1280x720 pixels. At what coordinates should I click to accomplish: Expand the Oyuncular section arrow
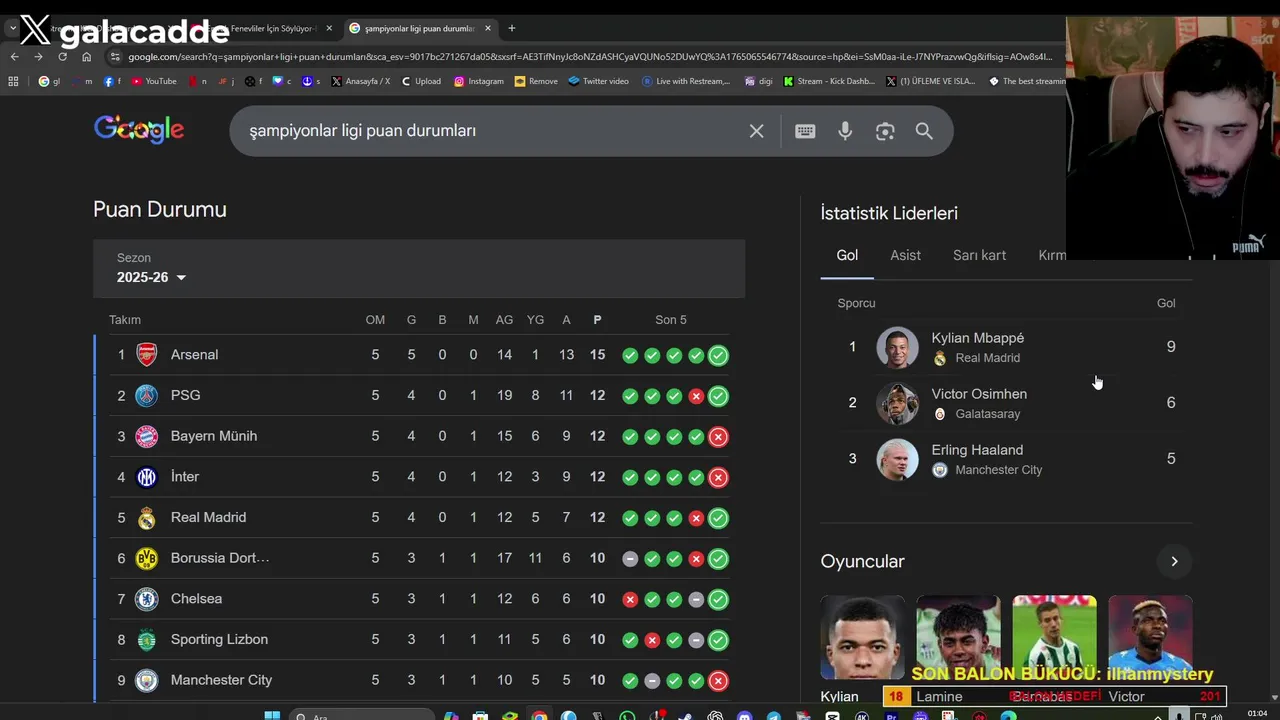point(1174,562)
